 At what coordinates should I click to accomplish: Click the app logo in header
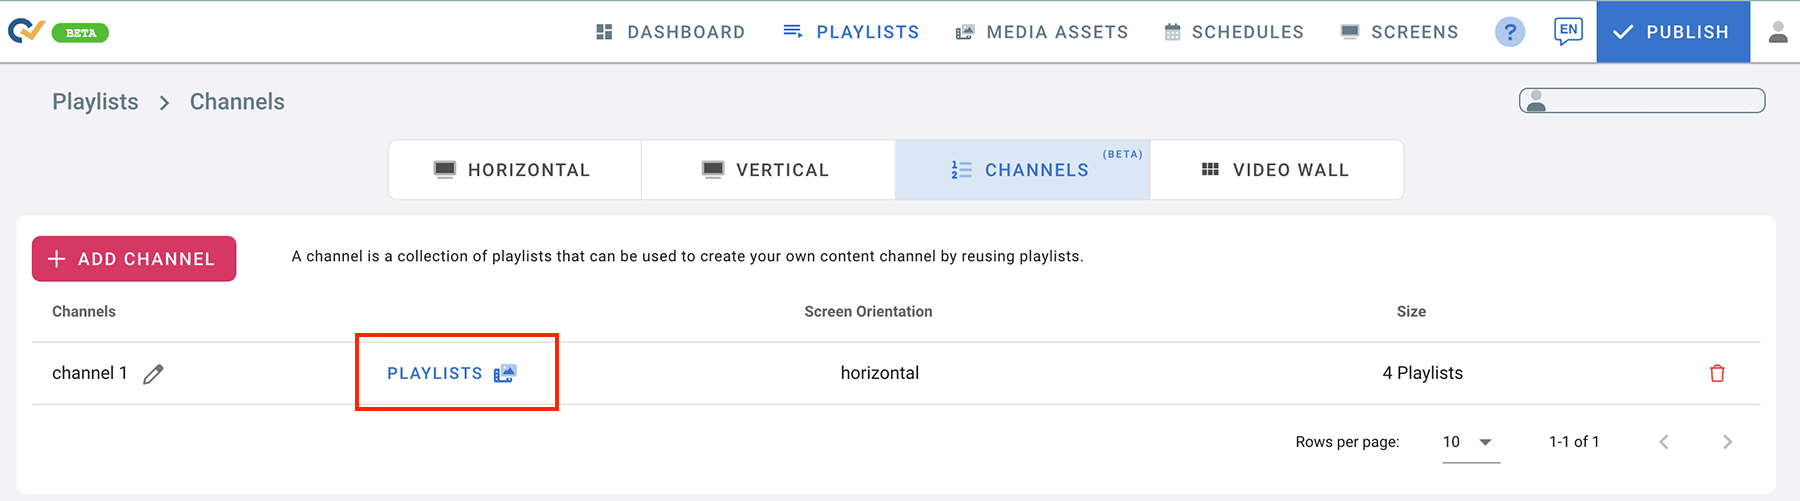pos(26,32)
